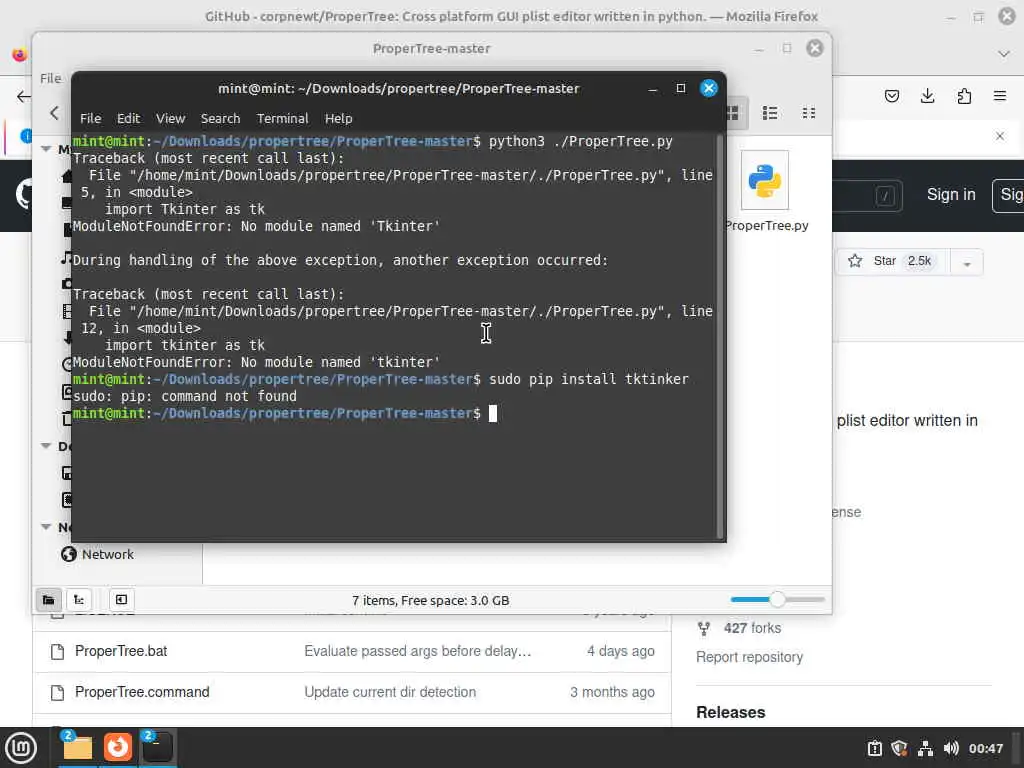Open the Linux Mint start menu
Viewport: 1024px width, 768px height.
(22, 748)
